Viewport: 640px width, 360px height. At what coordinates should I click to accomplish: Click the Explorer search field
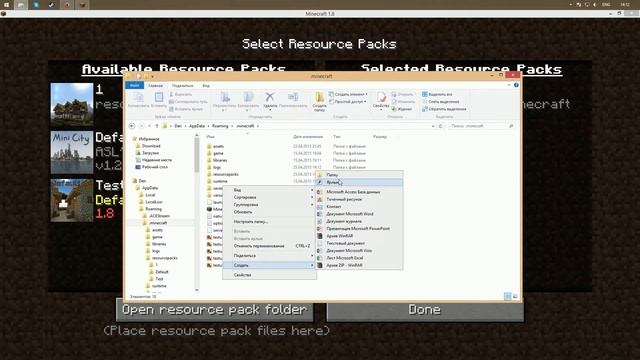(482, 126)
